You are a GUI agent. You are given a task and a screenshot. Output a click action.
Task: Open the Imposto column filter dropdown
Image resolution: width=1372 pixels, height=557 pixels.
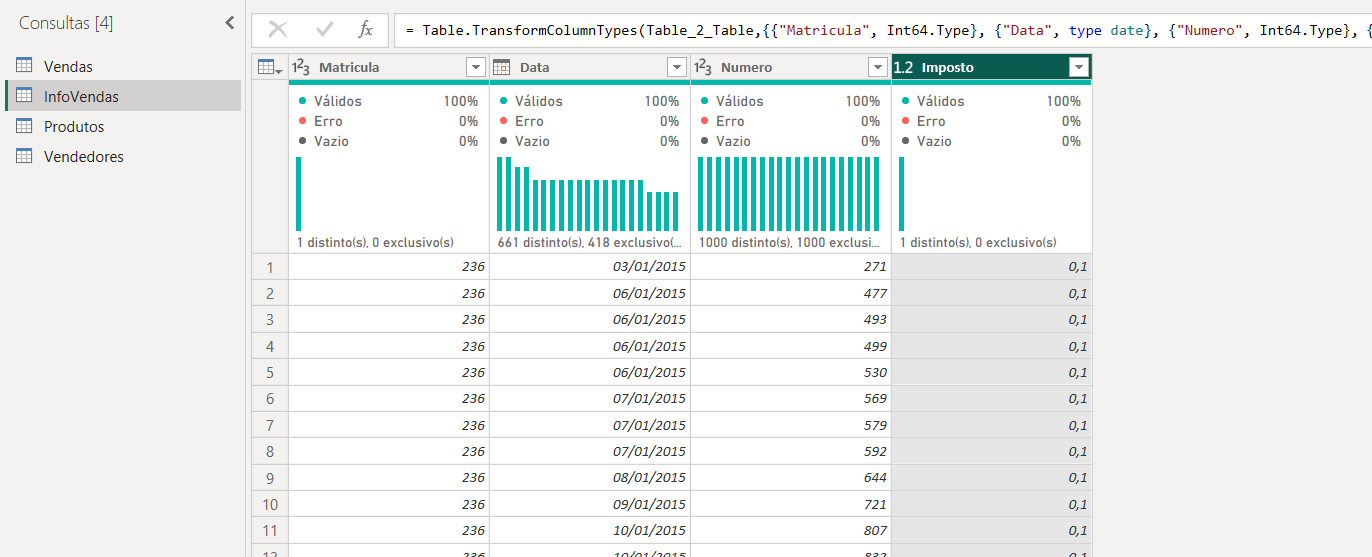1078,67
